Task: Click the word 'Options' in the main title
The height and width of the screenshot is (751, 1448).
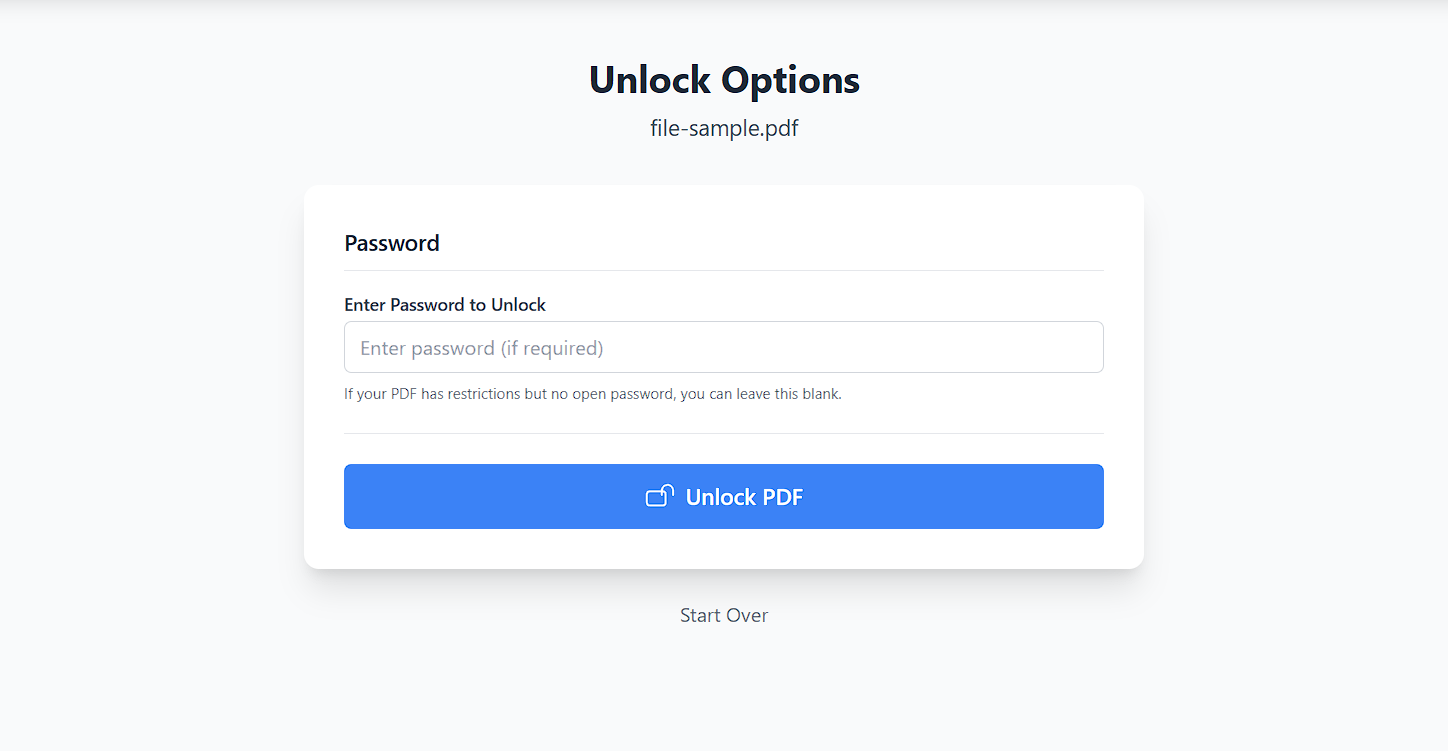Action: pos(790,80)
